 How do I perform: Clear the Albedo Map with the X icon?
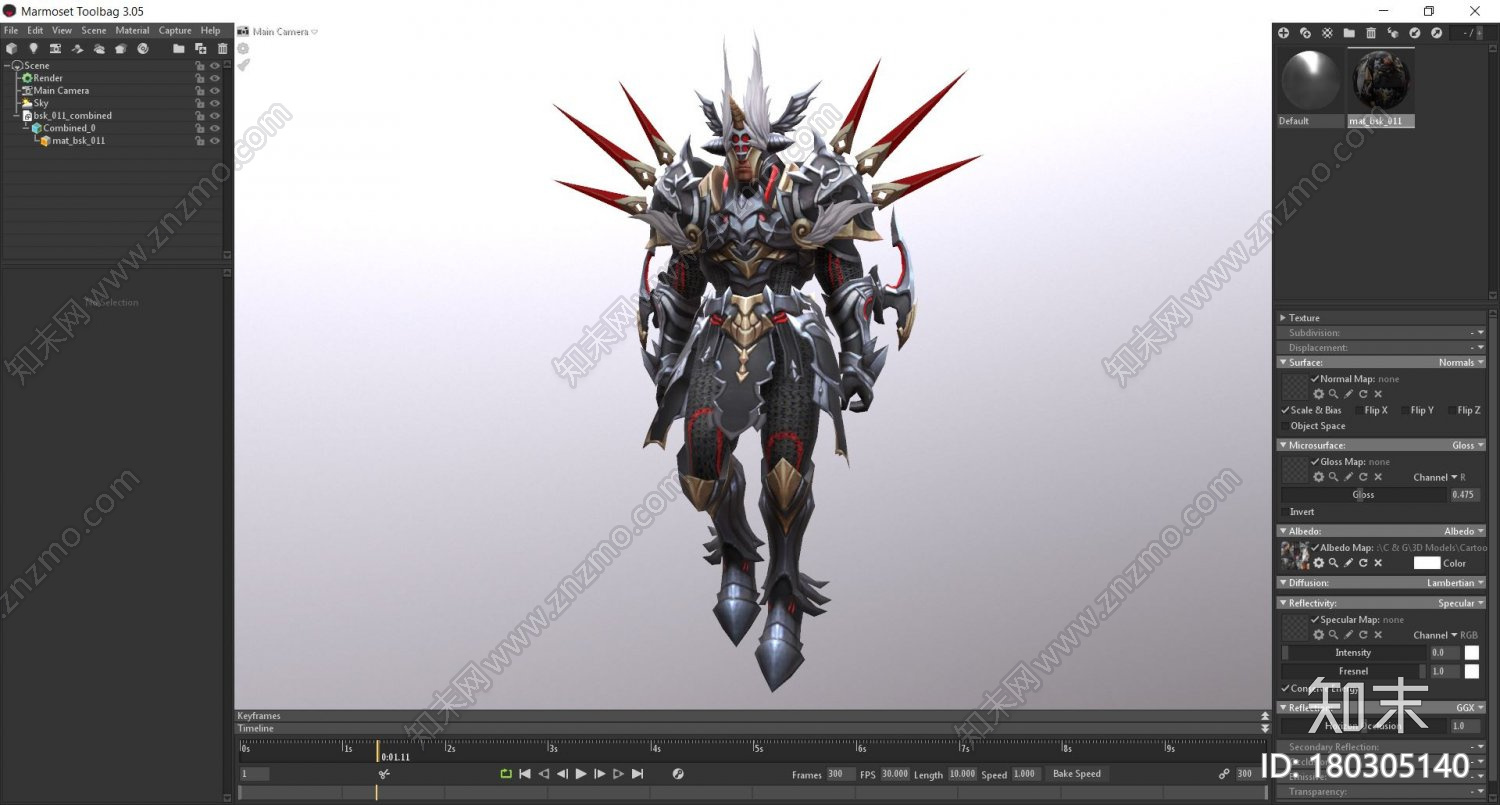pyautogui.click(x=1378, y=563)
